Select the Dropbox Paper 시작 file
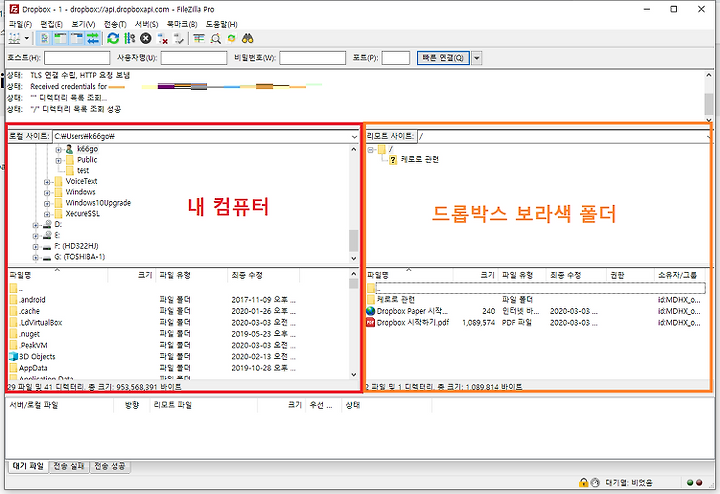The height and width of the screenshot is (494, 720). point(536,311)
